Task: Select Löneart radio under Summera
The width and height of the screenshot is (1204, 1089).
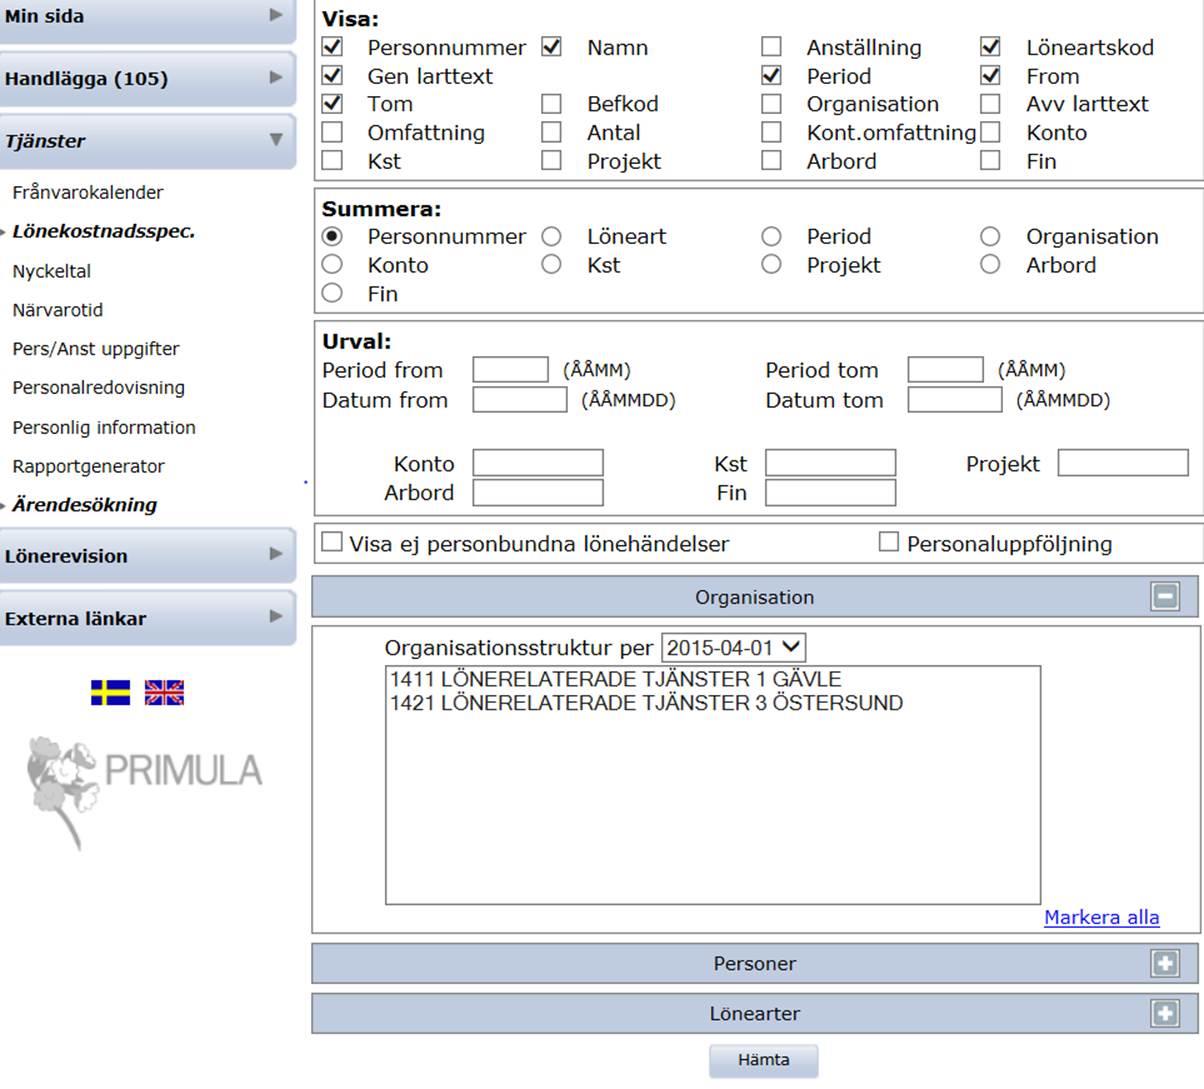Action: pos(551,236)
